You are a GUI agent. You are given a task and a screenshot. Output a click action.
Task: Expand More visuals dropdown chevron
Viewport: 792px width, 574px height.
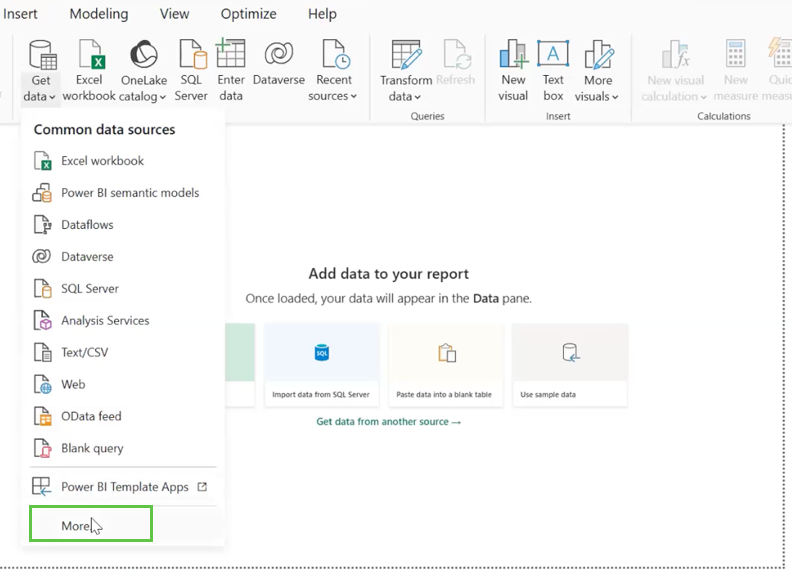[615, 97]
